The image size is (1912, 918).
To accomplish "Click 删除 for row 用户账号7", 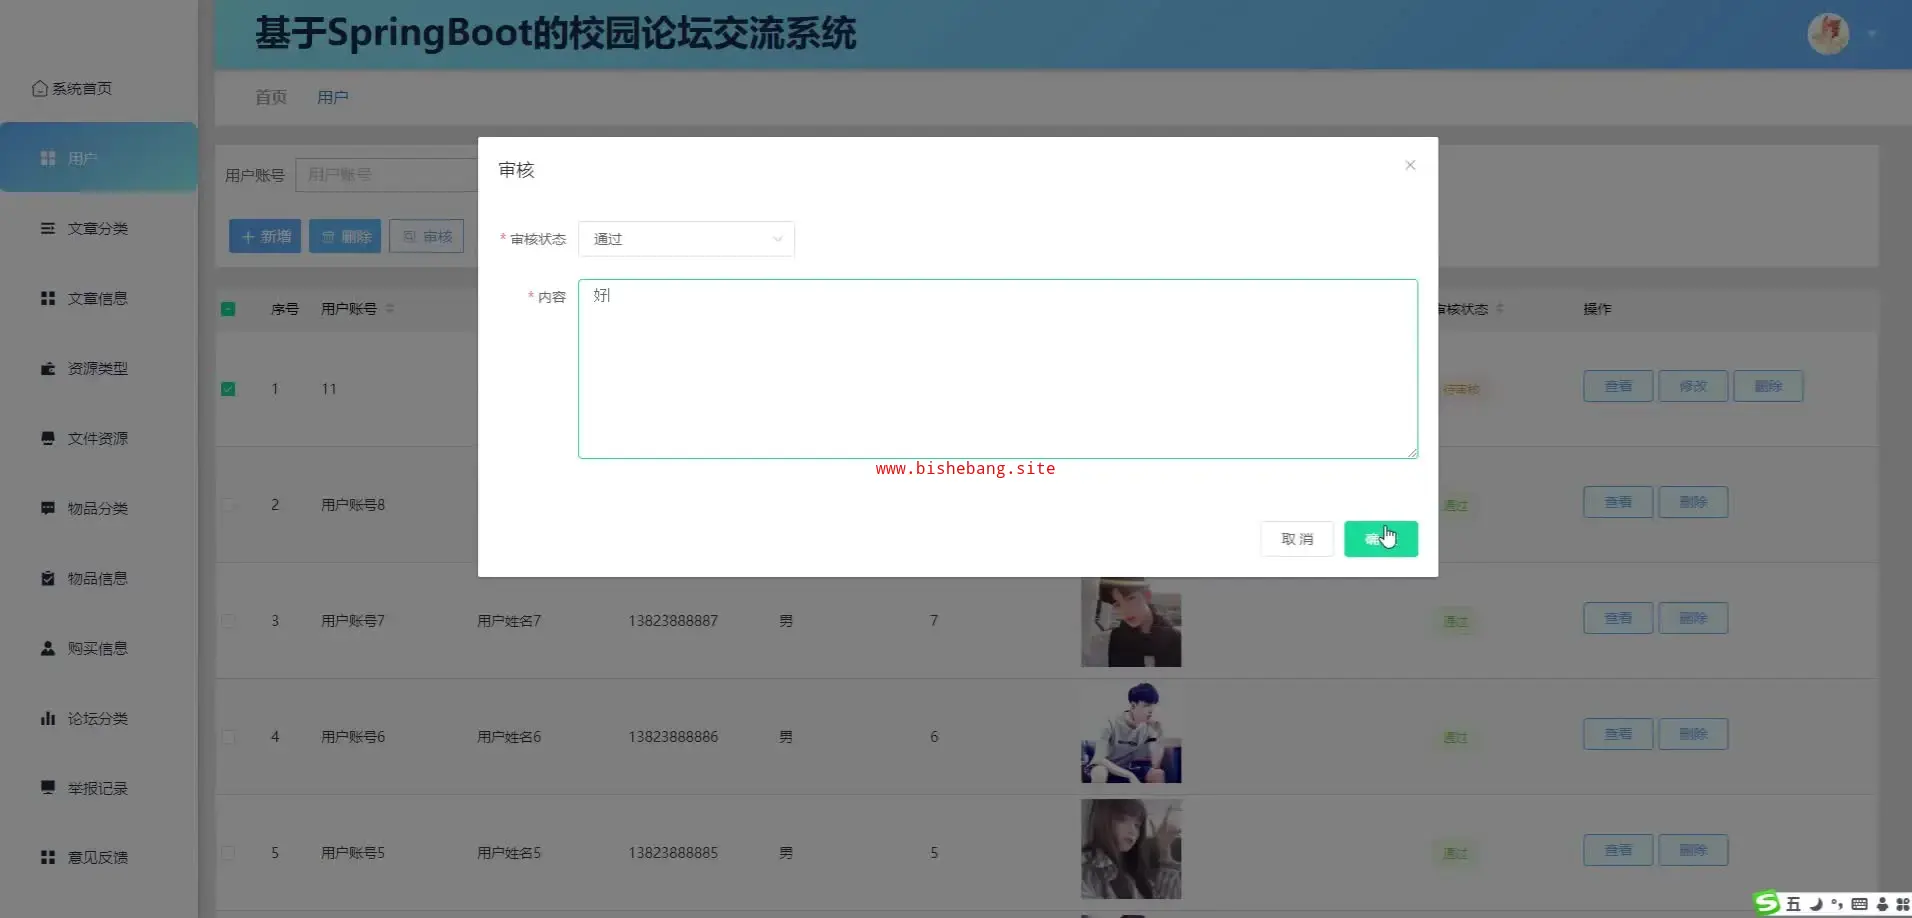I will 1693,618.
